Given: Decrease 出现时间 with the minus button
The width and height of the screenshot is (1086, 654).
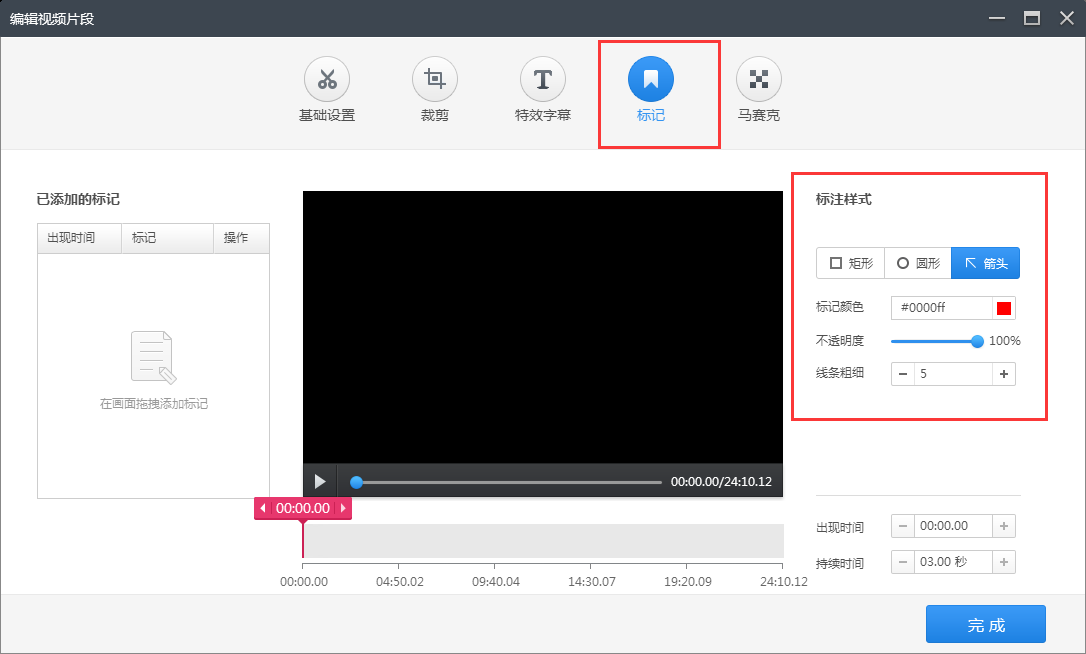Looking at the screenshot, I should 902,526.
